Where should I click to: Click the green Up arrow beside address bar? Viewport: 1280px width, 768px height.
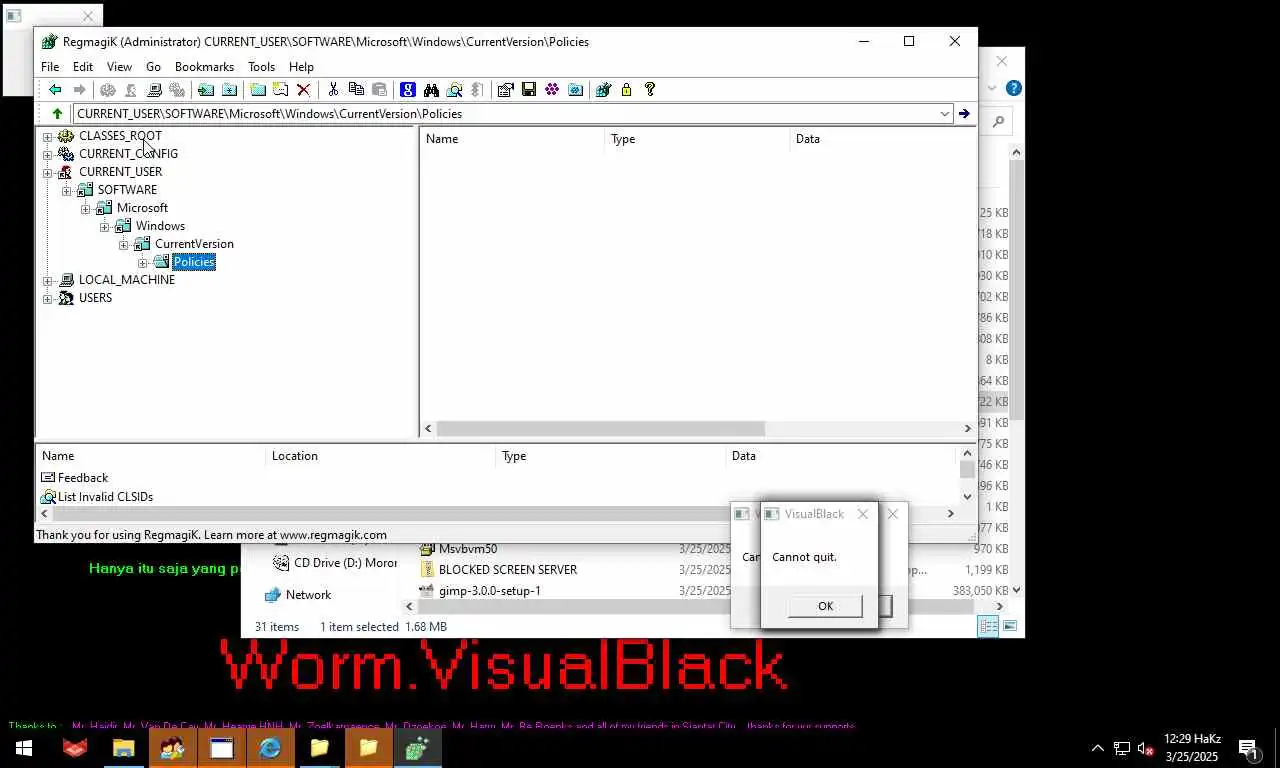tap(57, 114)
